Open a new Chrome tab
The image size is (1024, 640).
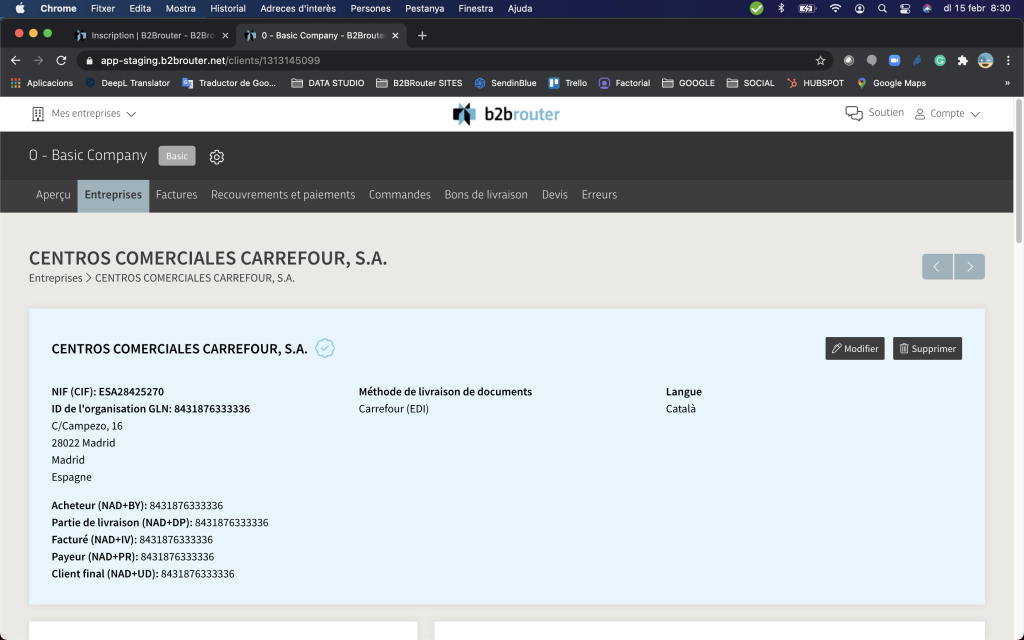(x=423, y=35)
